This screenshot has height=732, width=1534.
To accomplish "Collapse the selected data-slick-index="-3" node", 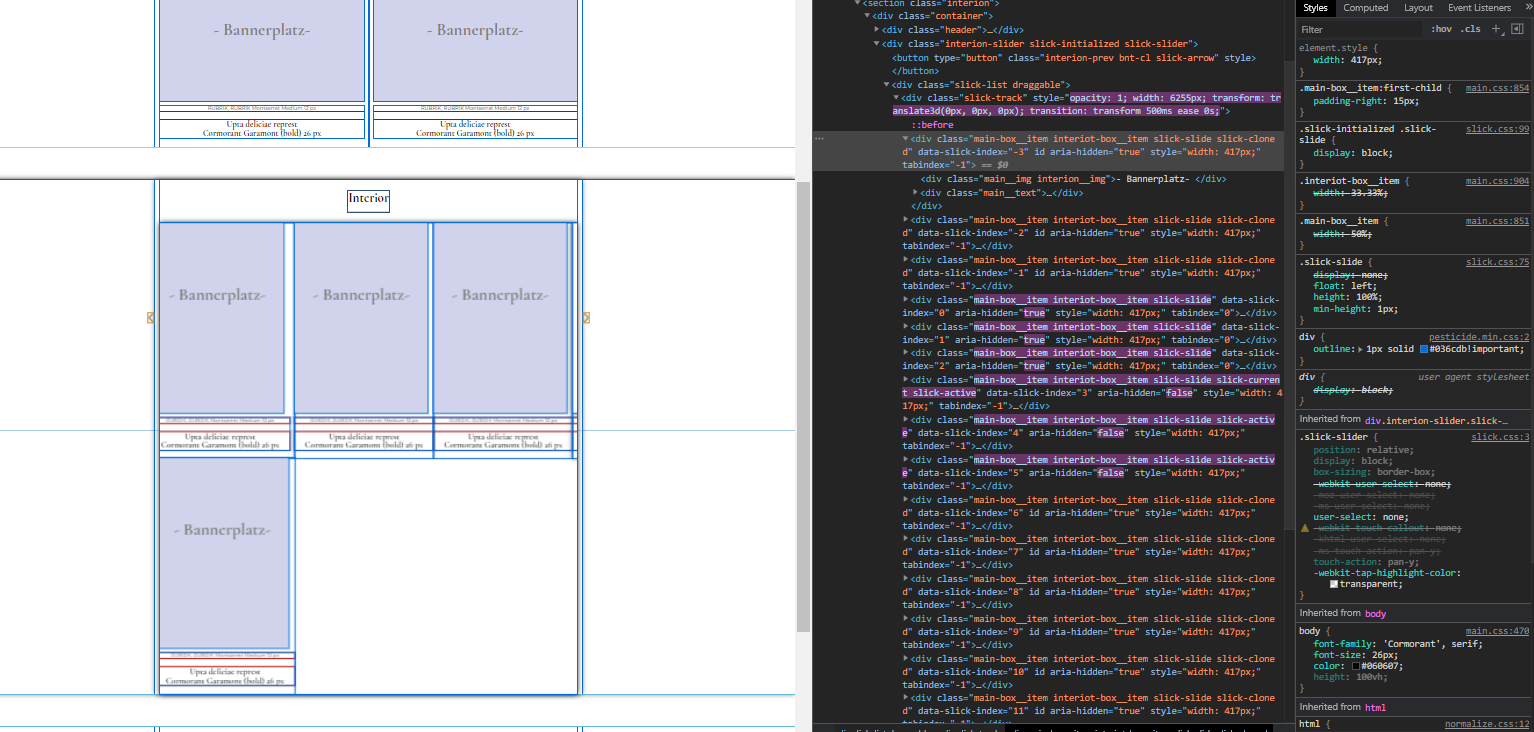I will tap(906, 139).
